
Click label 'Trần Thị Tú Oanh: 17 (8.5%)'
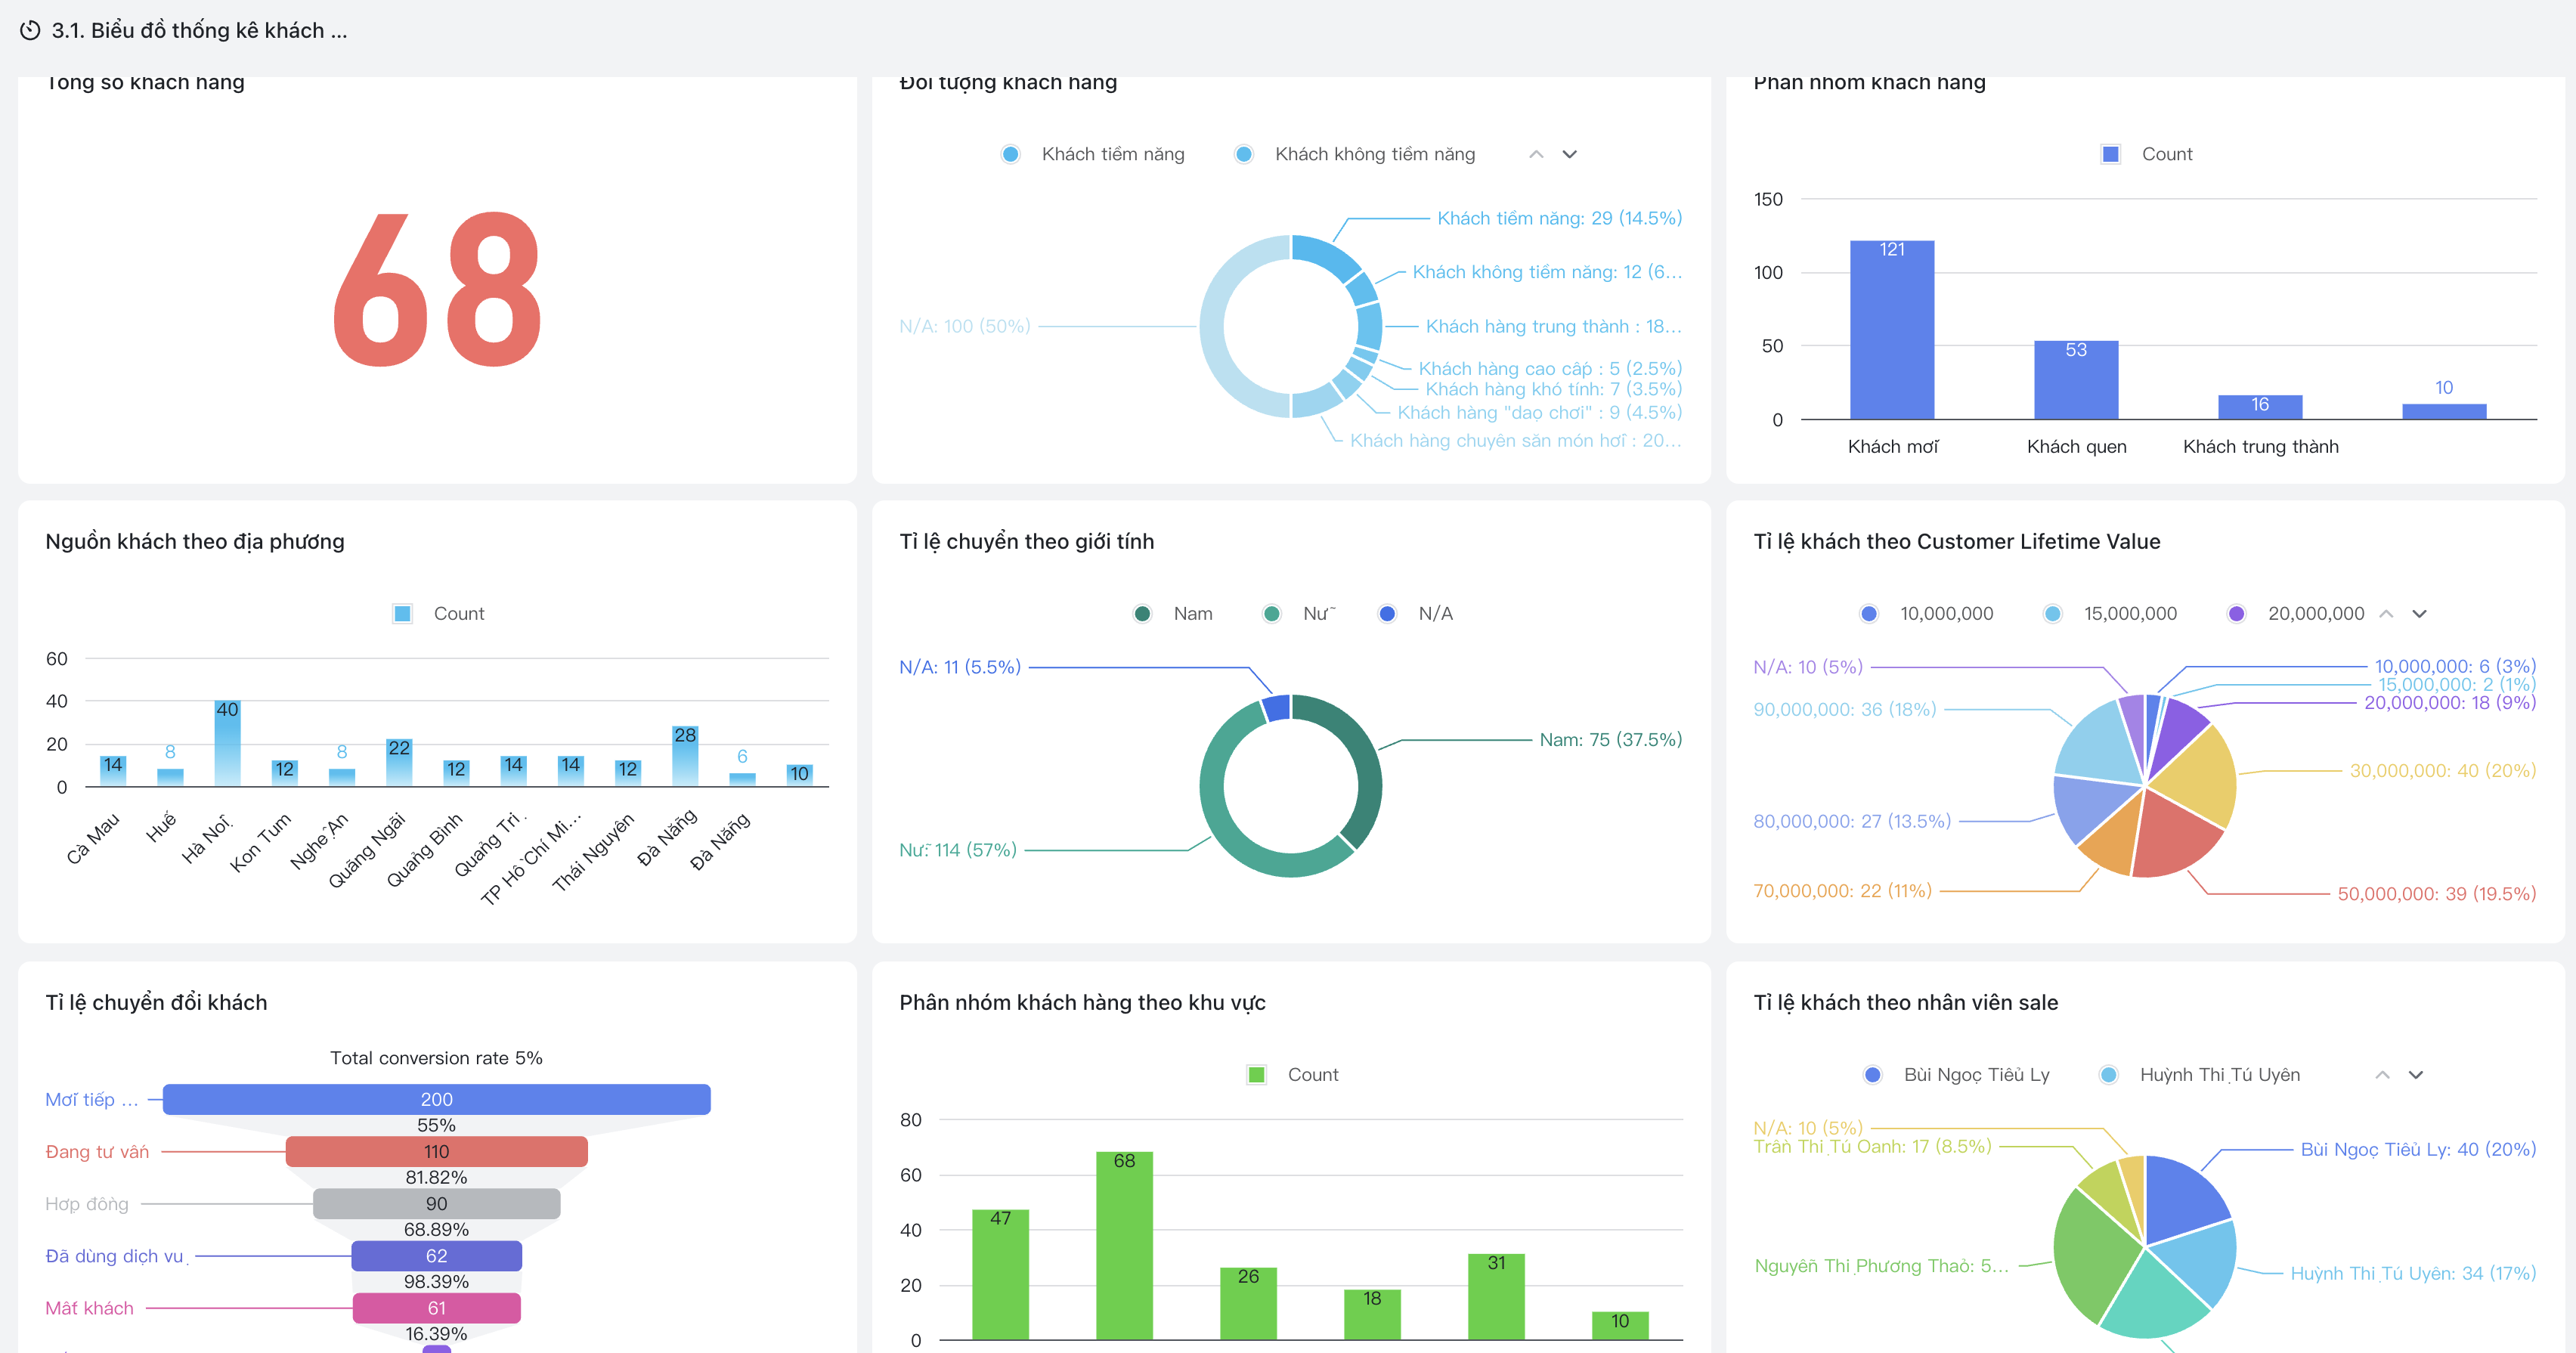click(1872, 1147)
